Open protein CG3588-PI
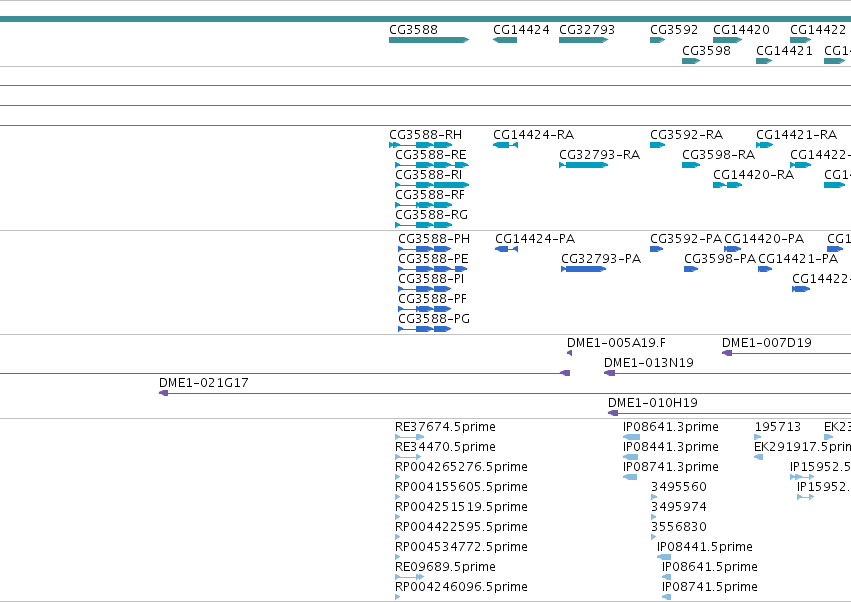851x602 pixels. [424, 289]
